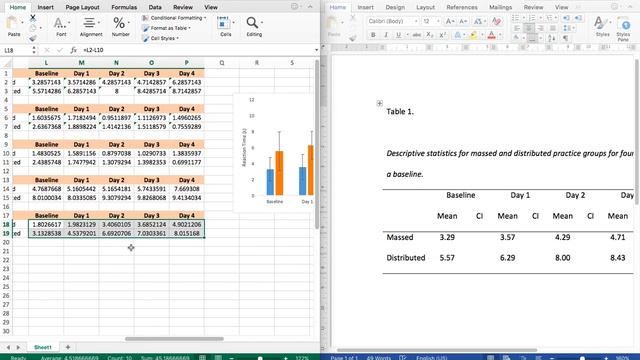This screenshot has height=360, width=640.
Task: Click the confirm entry checkmark in formula bar
Action: click(60, 50)
